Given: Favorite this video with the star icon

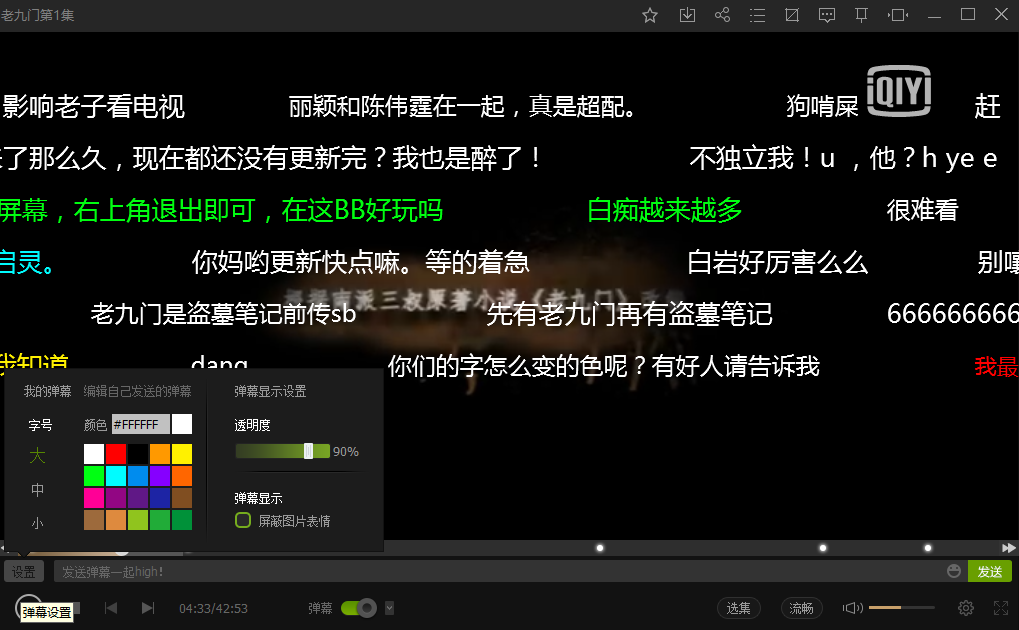Looking at the screenshot, I should (649, 15).
